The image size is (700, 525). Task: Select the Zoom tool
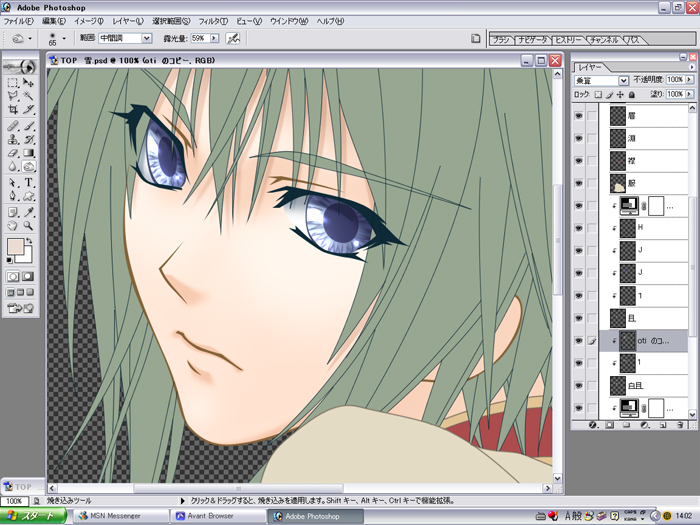click(x=28, y=225)
